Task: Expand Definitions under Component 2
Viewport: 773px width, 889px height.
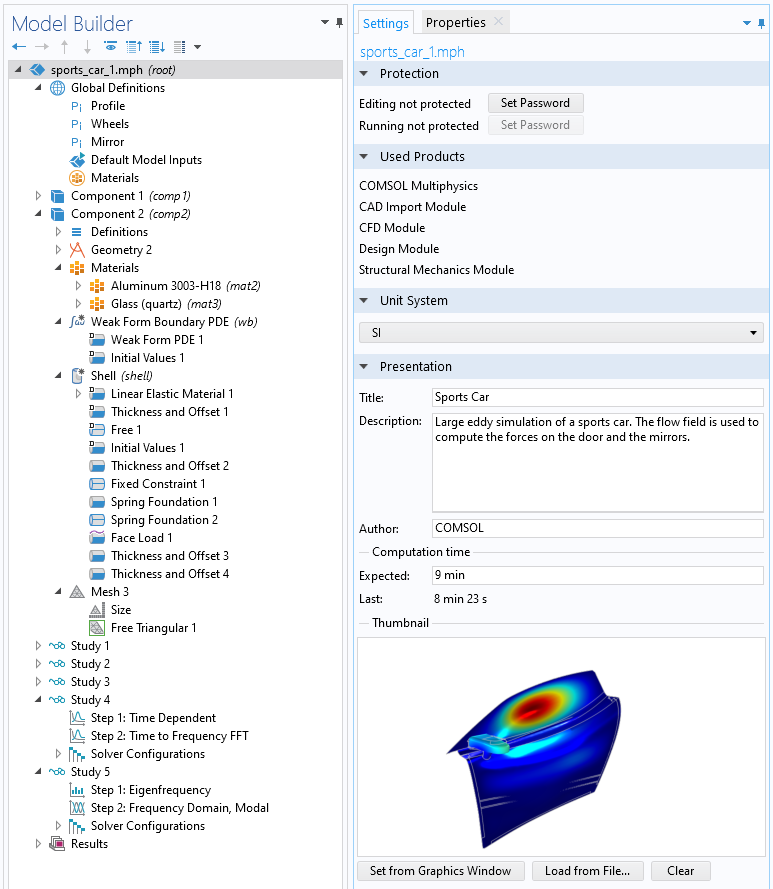Action: [x=58, y=232]
